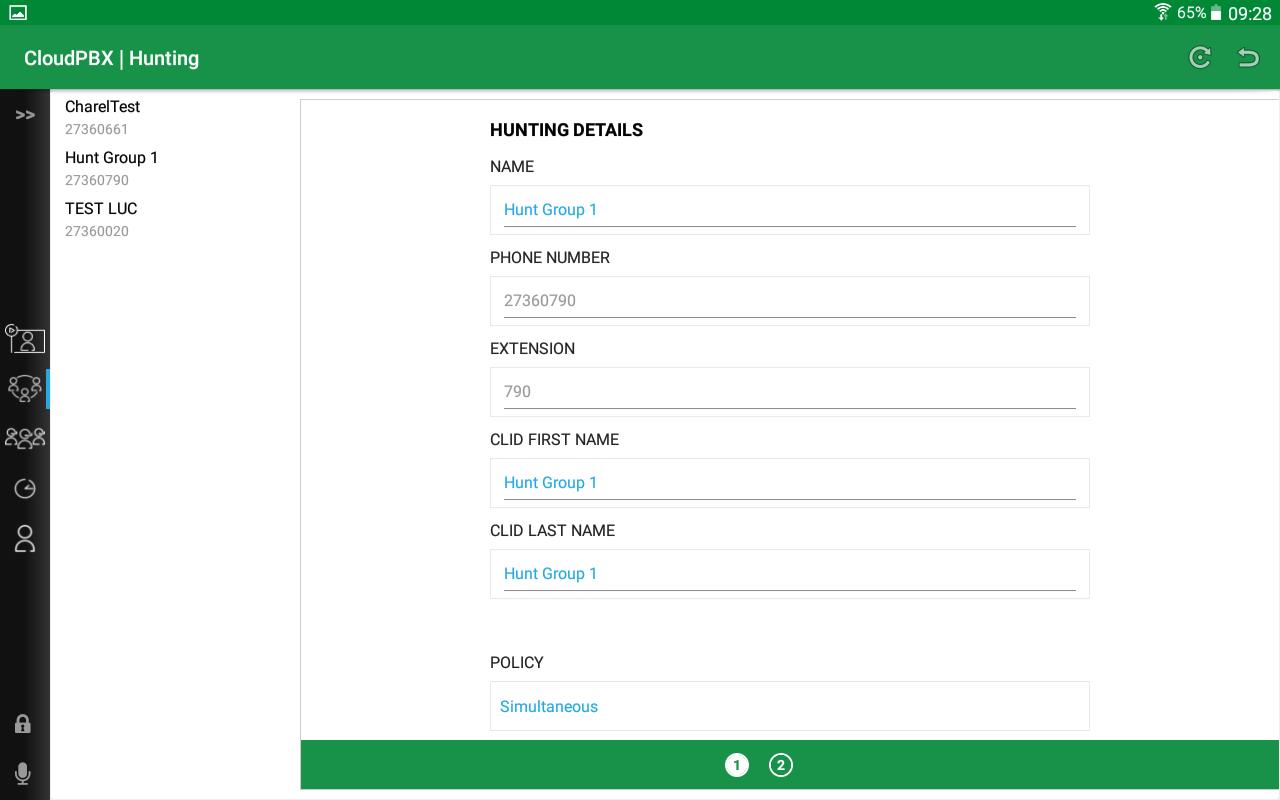Tap the padlock icon in sidebar
This screenshot has width=1280, height=800.
[23, 724]
